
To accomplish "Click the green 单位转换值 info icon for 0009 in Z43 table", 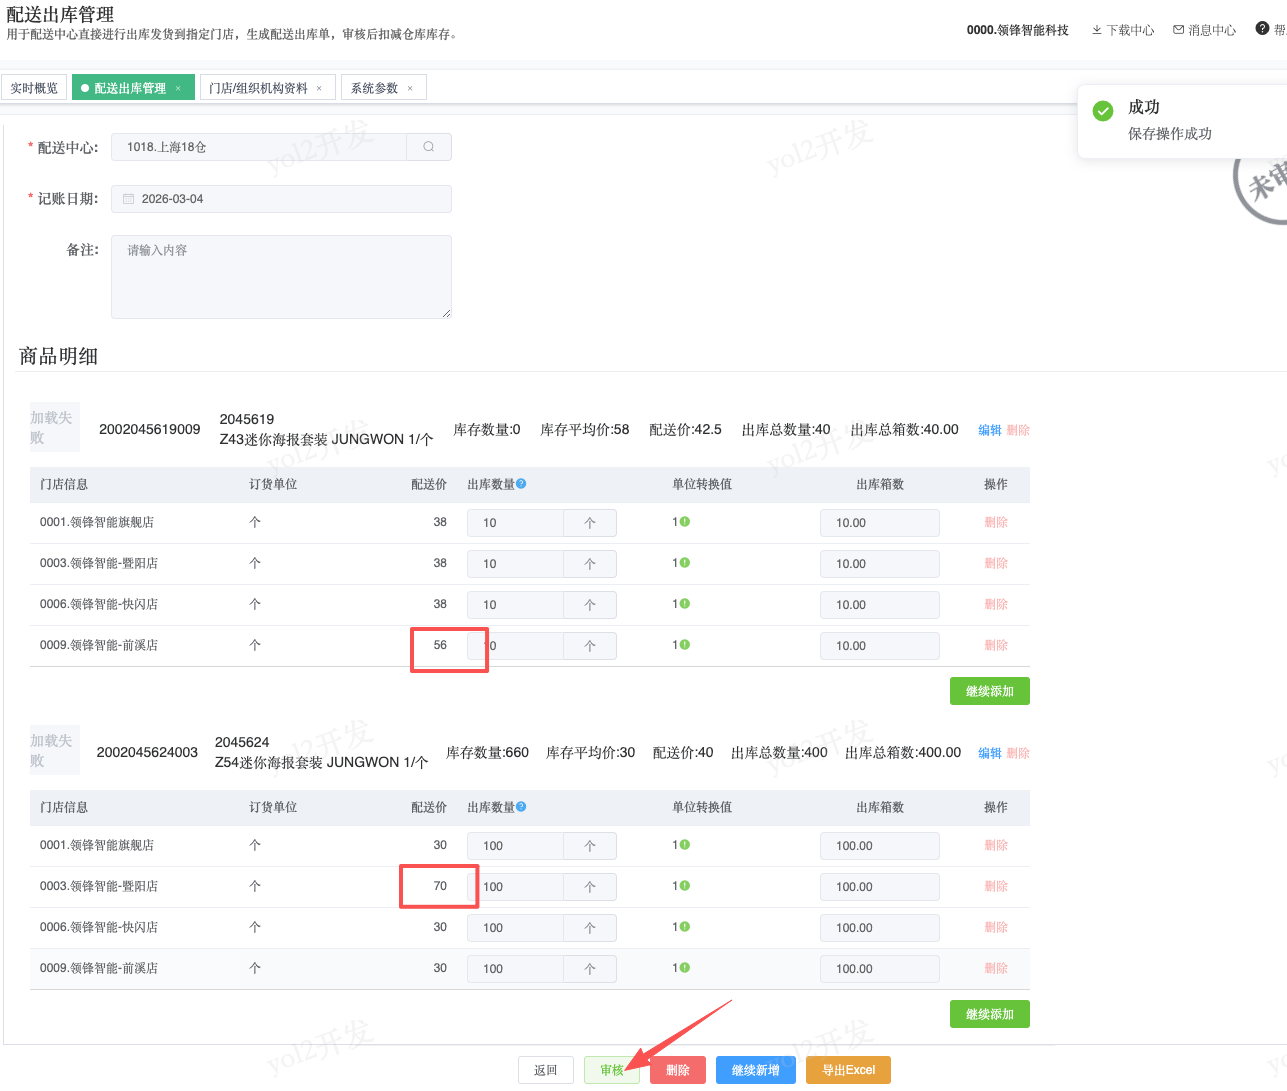I will click(685, 645).
